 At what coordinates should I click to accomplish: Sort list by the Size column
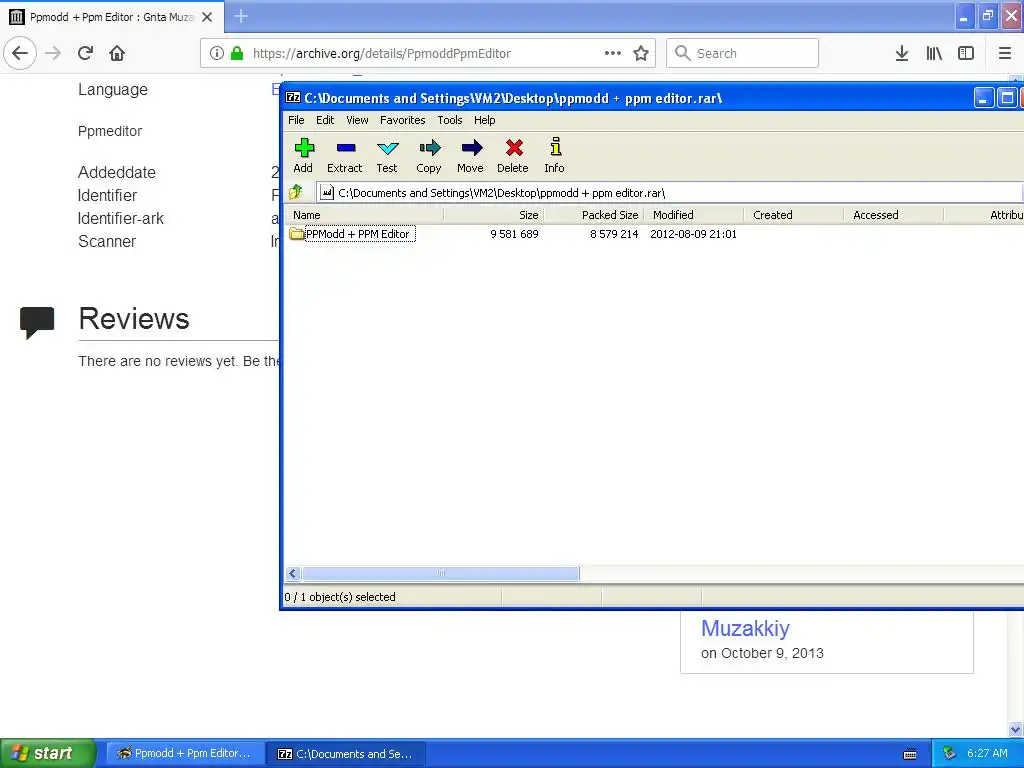[494, 215]
